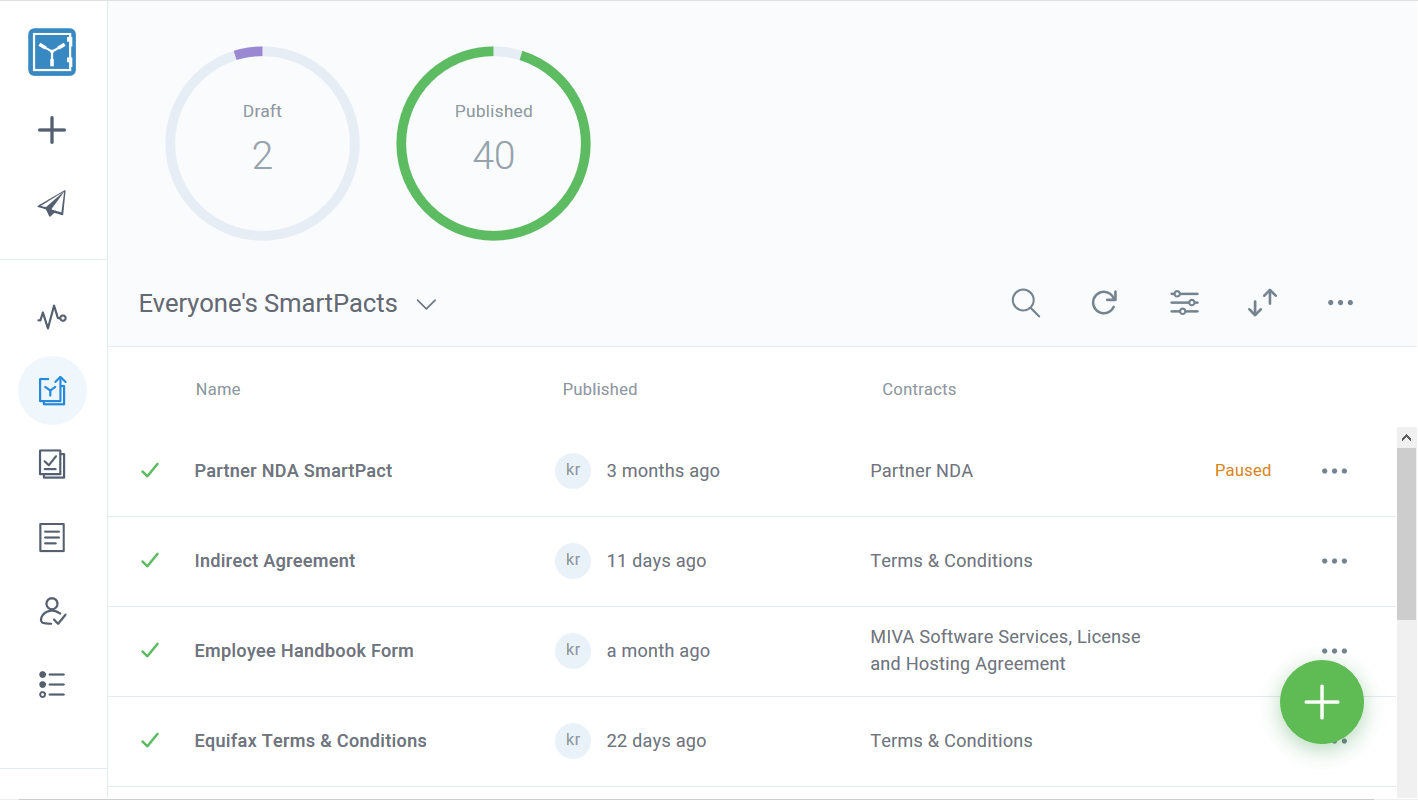The image size is (1418, 800).
Task: Click the Contracts column header
Action: (x=919, y=389)
